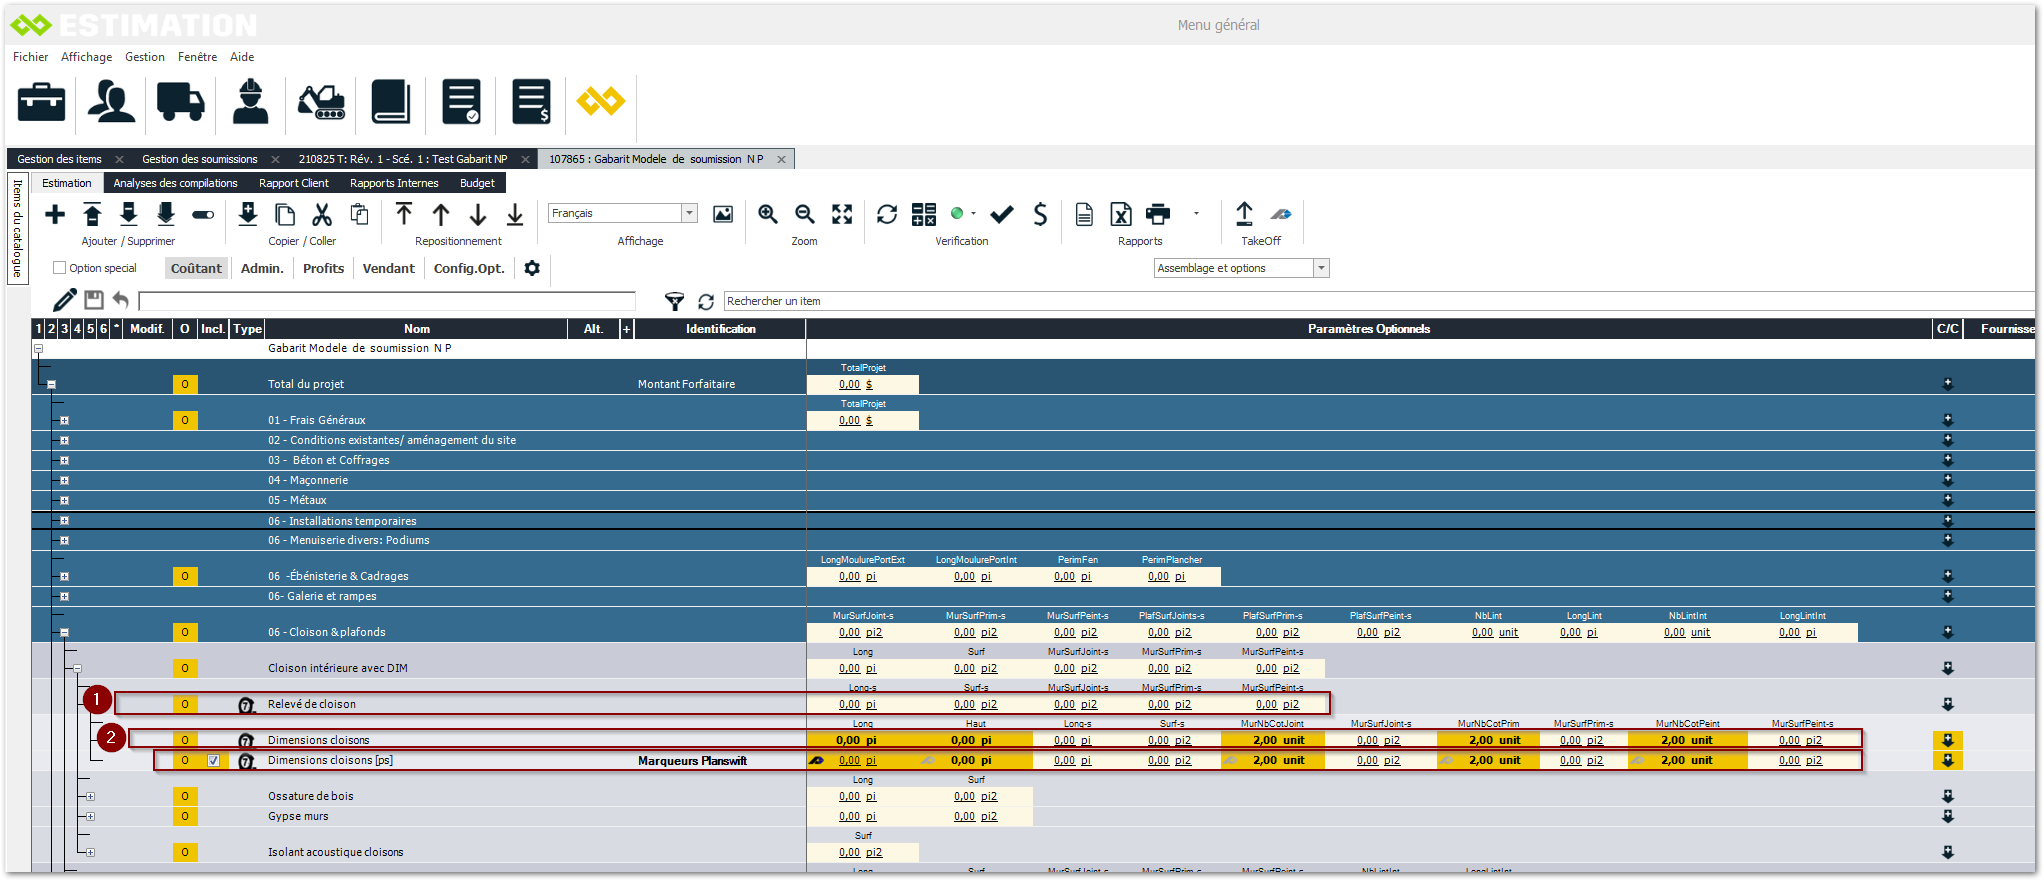Open the Assemblage et options dropdown
The image size is (2044, 881).
(1321, 268)
